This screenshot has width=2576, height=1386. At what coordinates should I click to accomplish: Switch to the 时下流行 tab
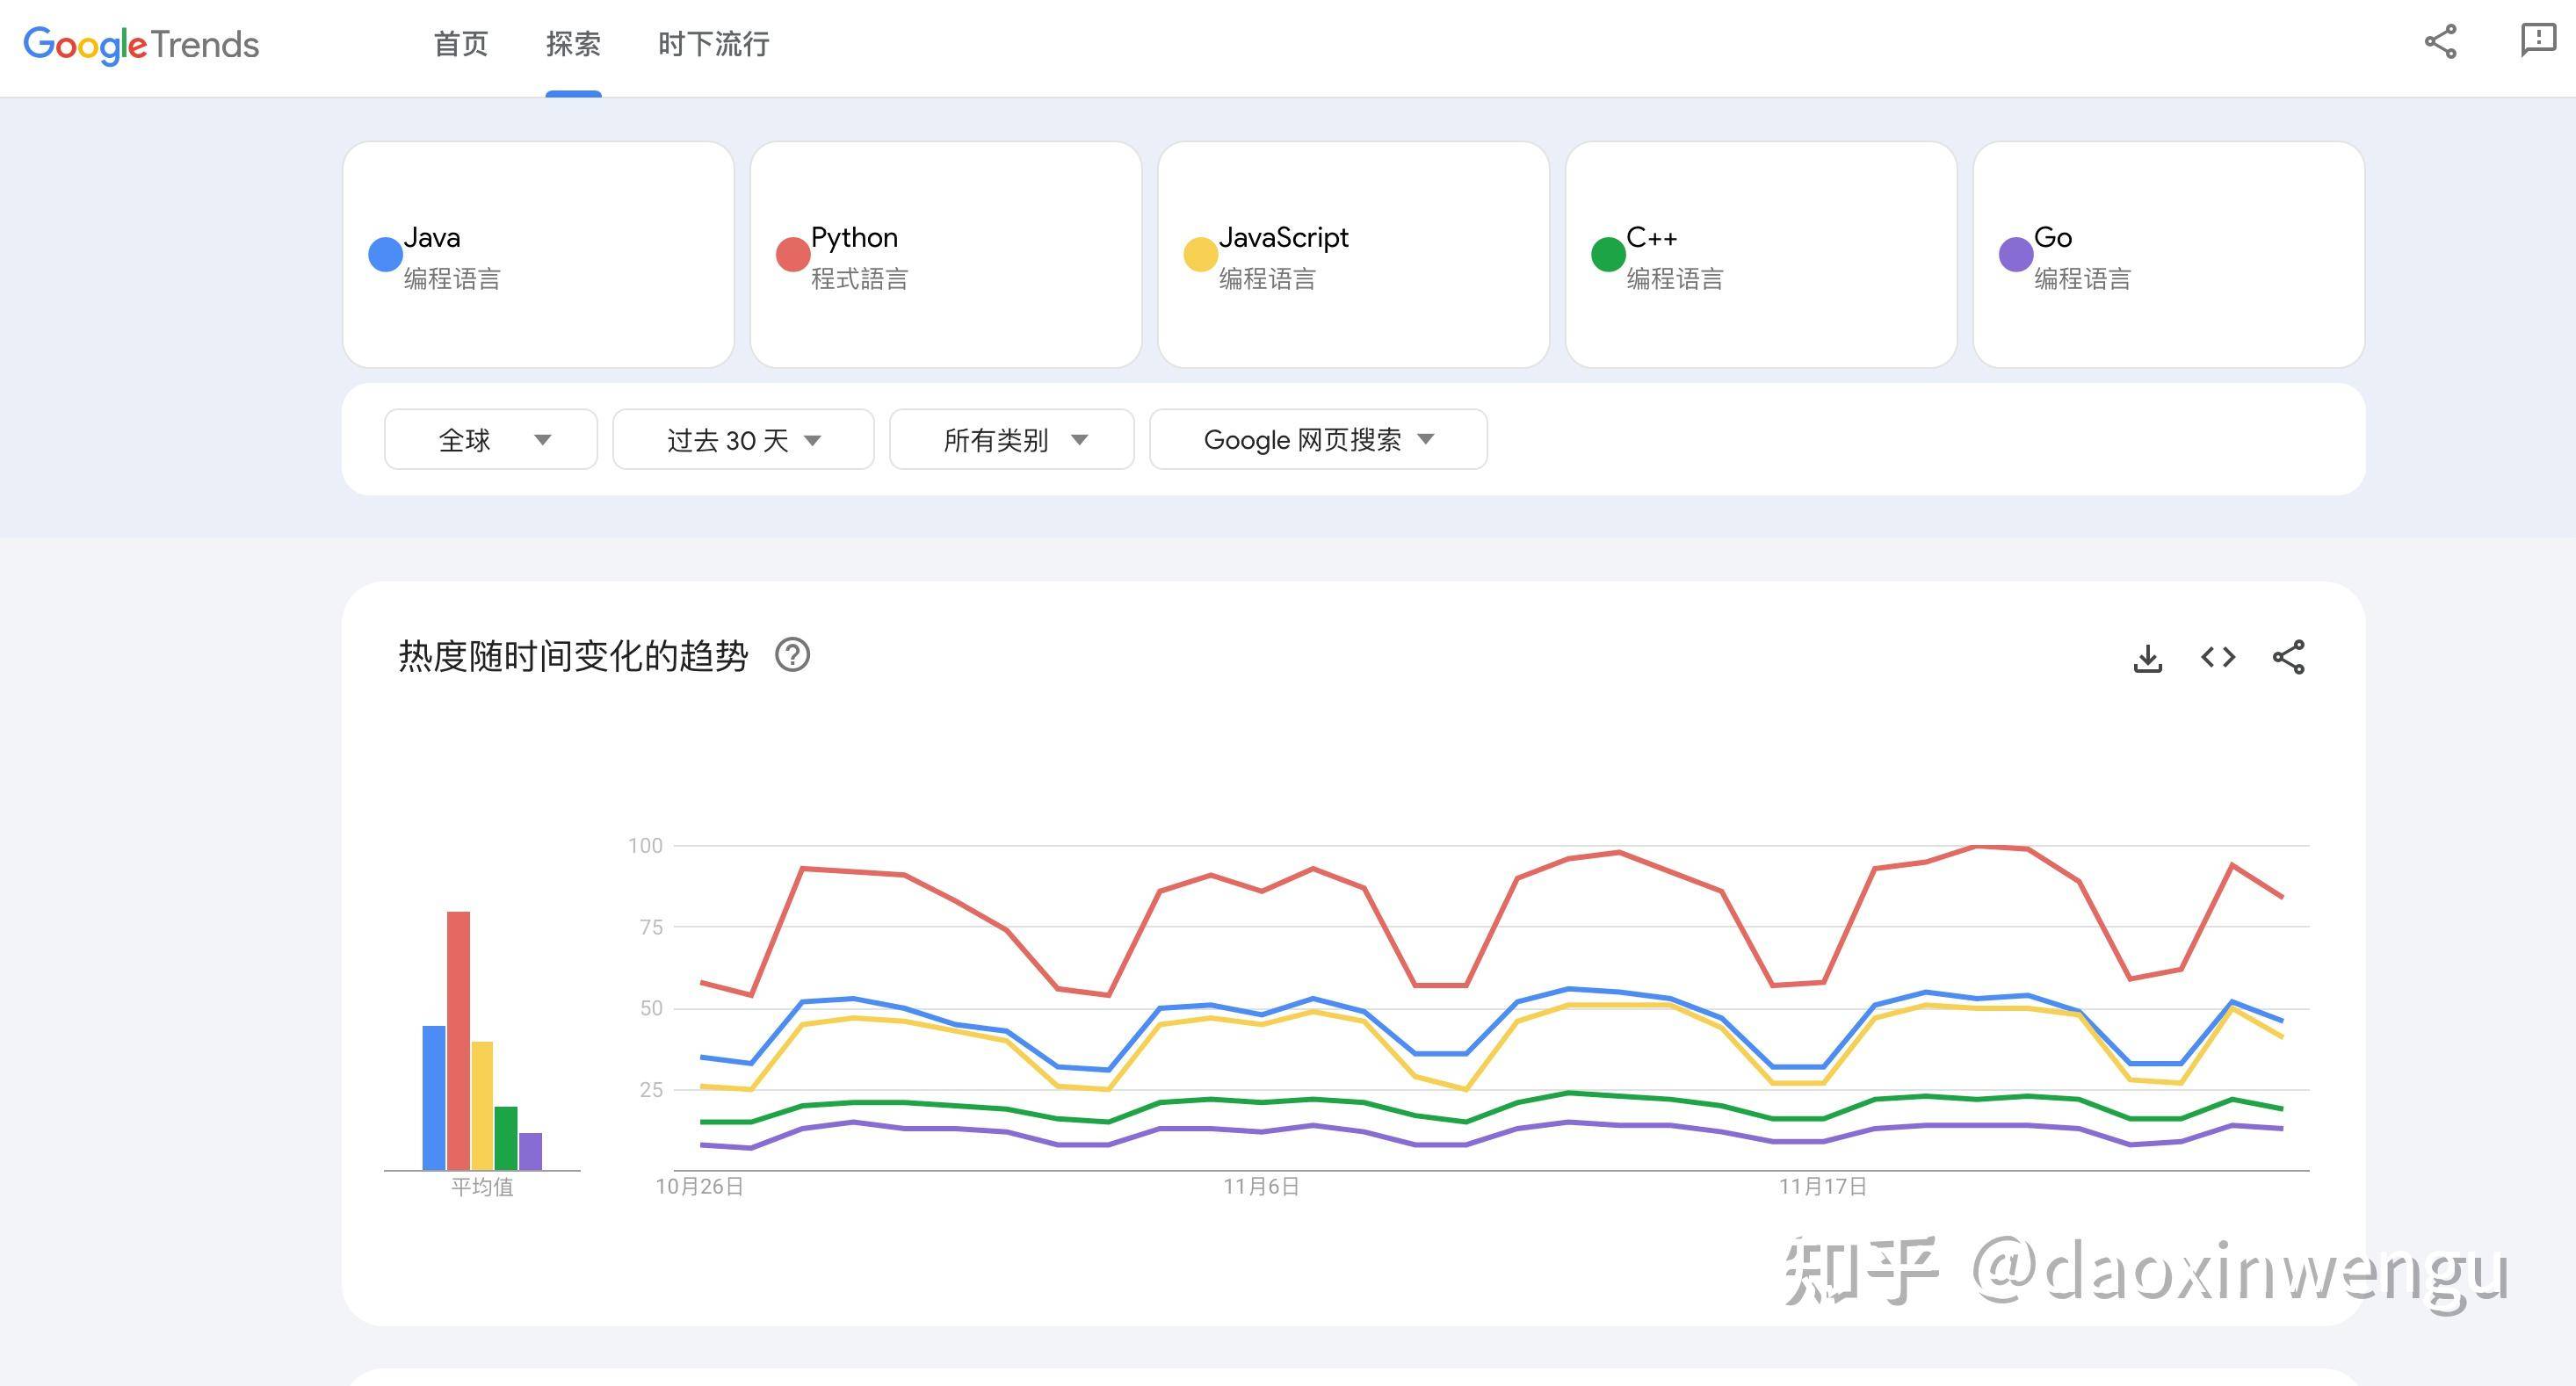[x=713, y=44]
